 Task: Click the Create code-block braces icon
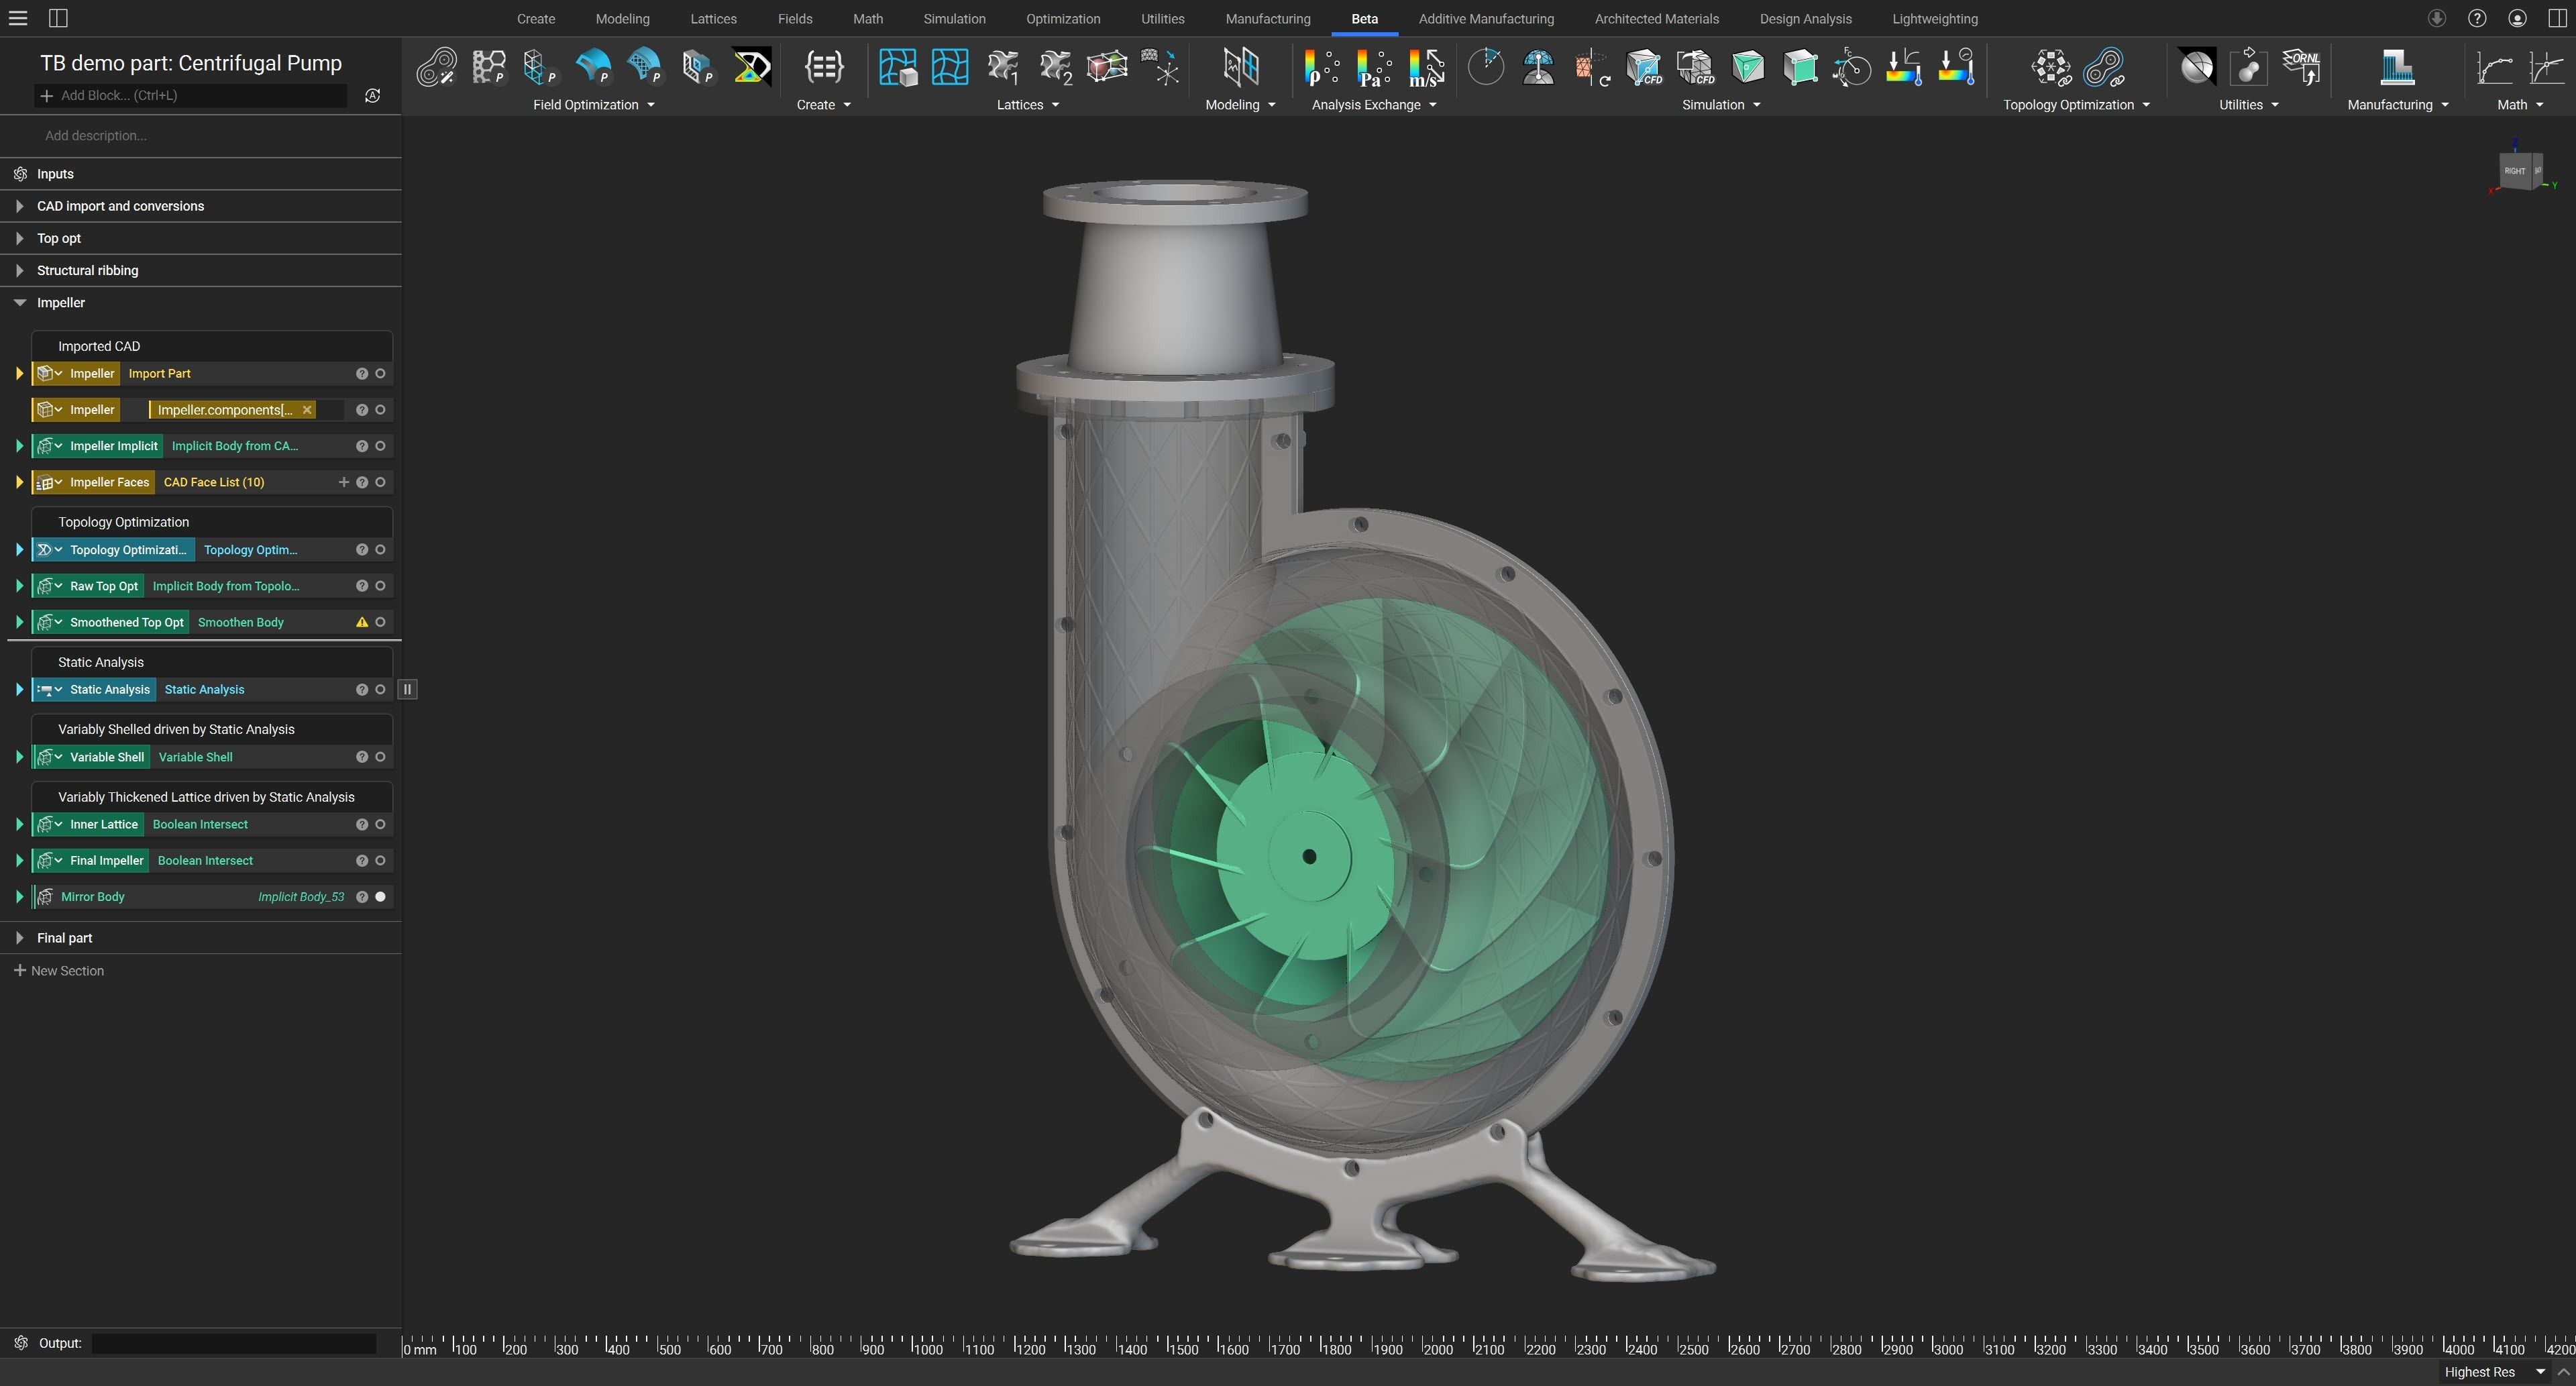point(823,67)
